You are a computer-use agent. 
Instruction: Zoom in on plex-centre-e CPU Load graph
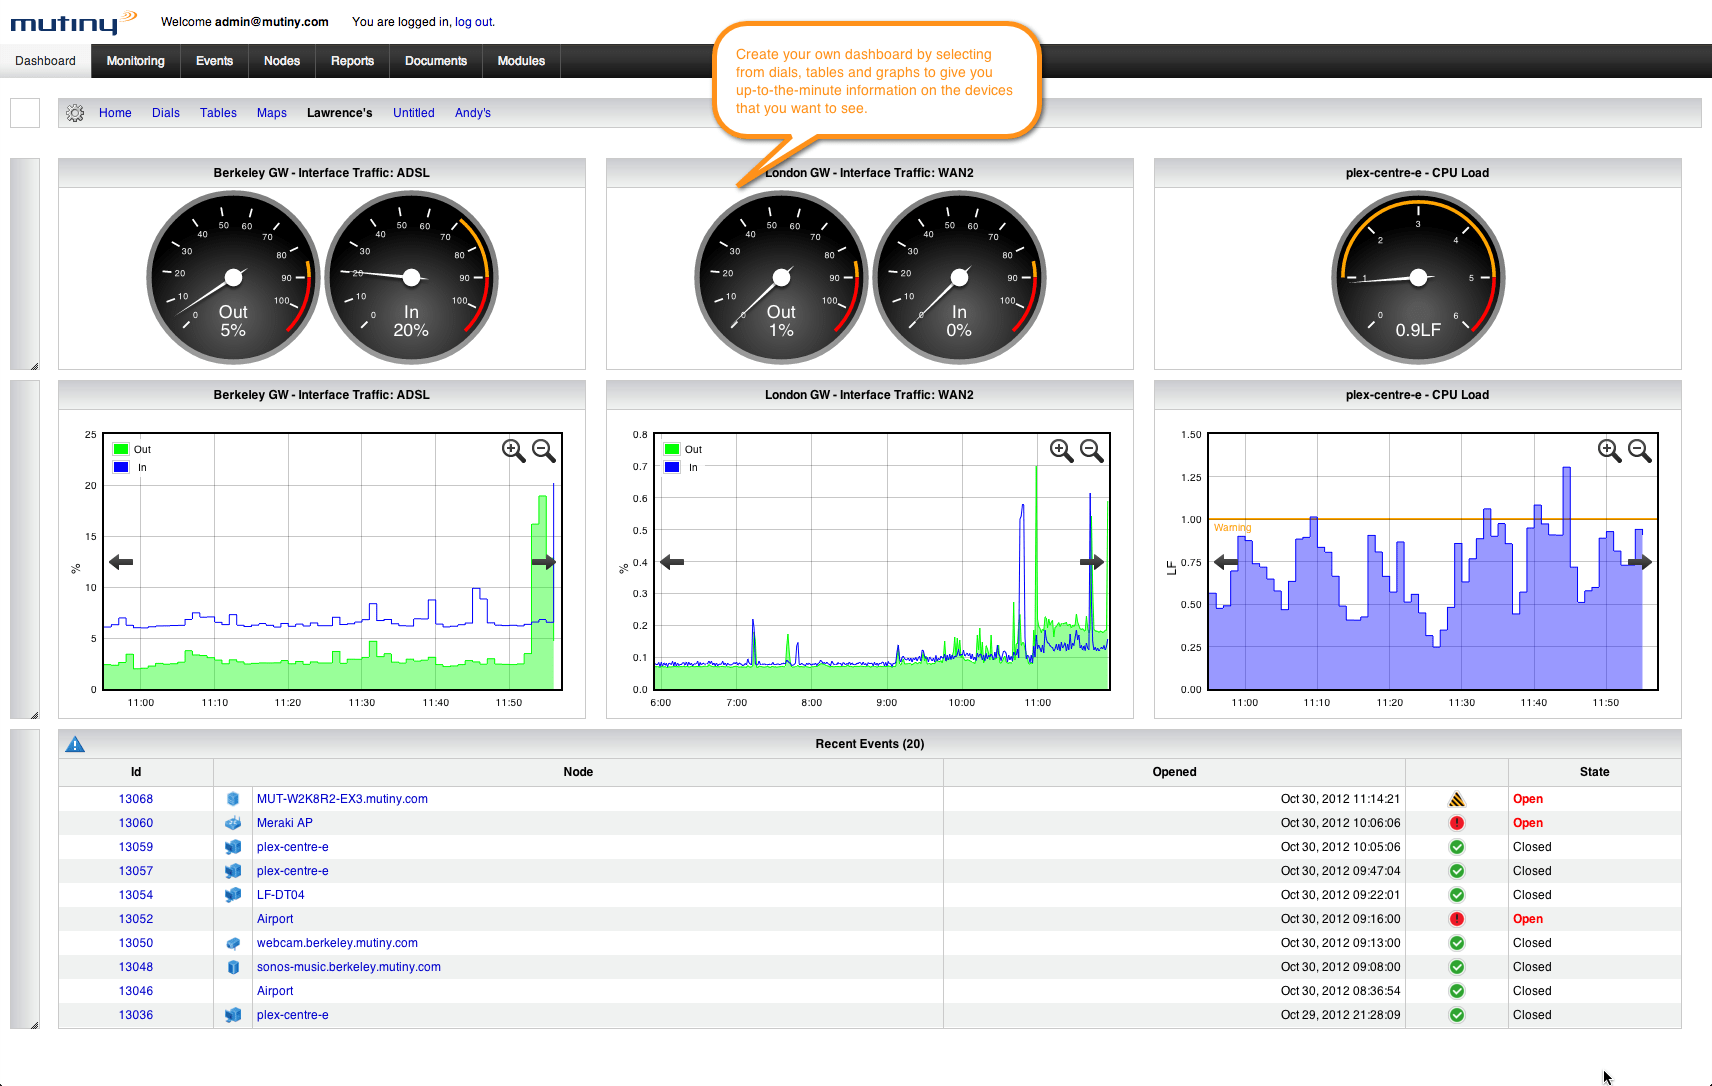[1609, 451]
